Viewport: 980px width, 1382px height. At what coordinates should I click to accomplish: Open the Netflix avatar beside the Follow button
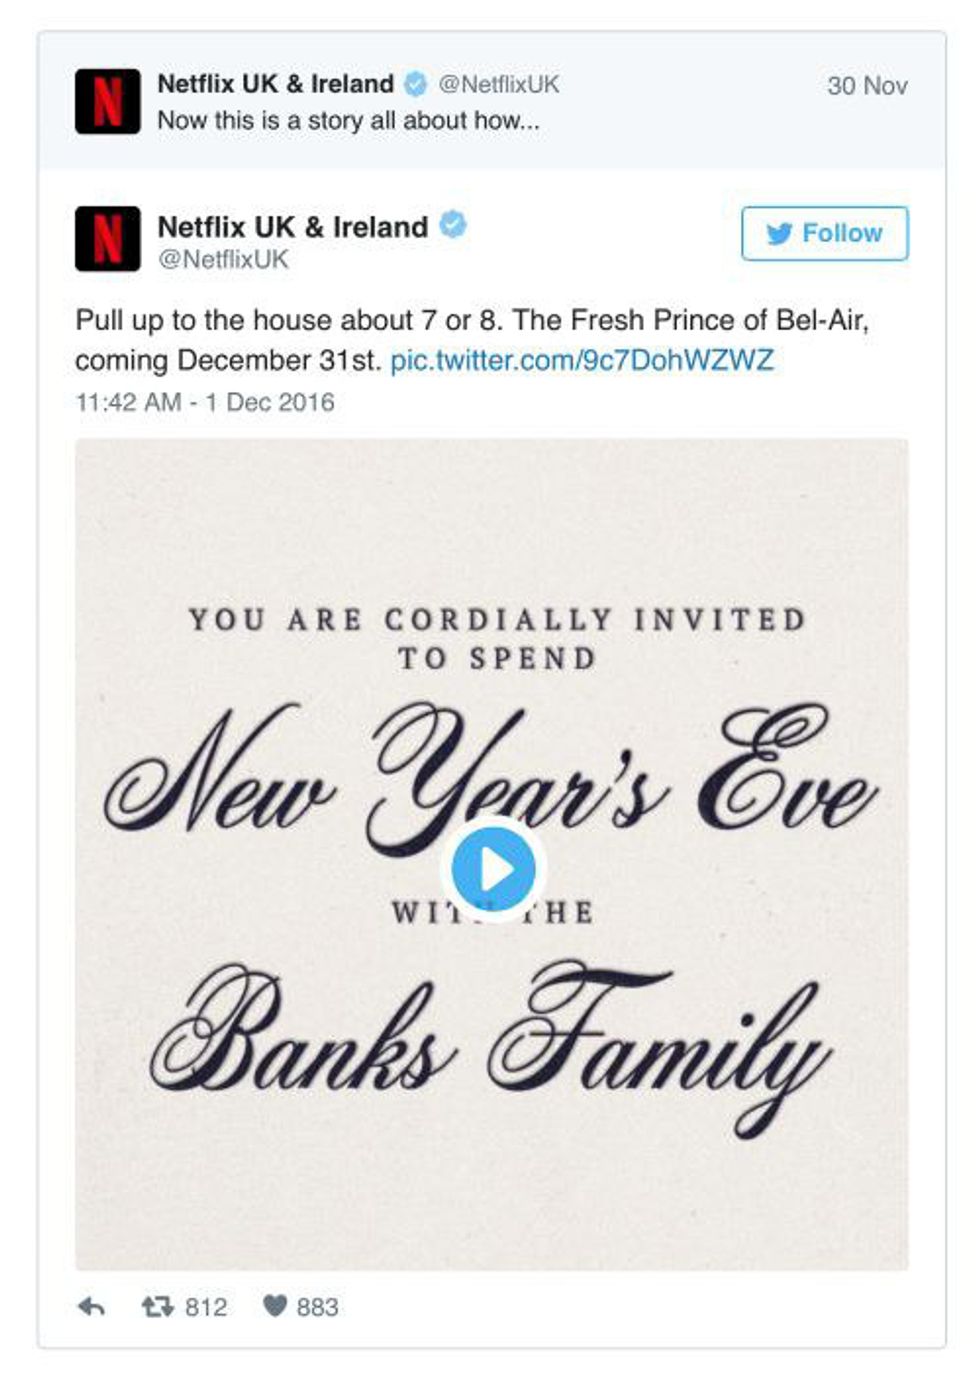point(107,239)
